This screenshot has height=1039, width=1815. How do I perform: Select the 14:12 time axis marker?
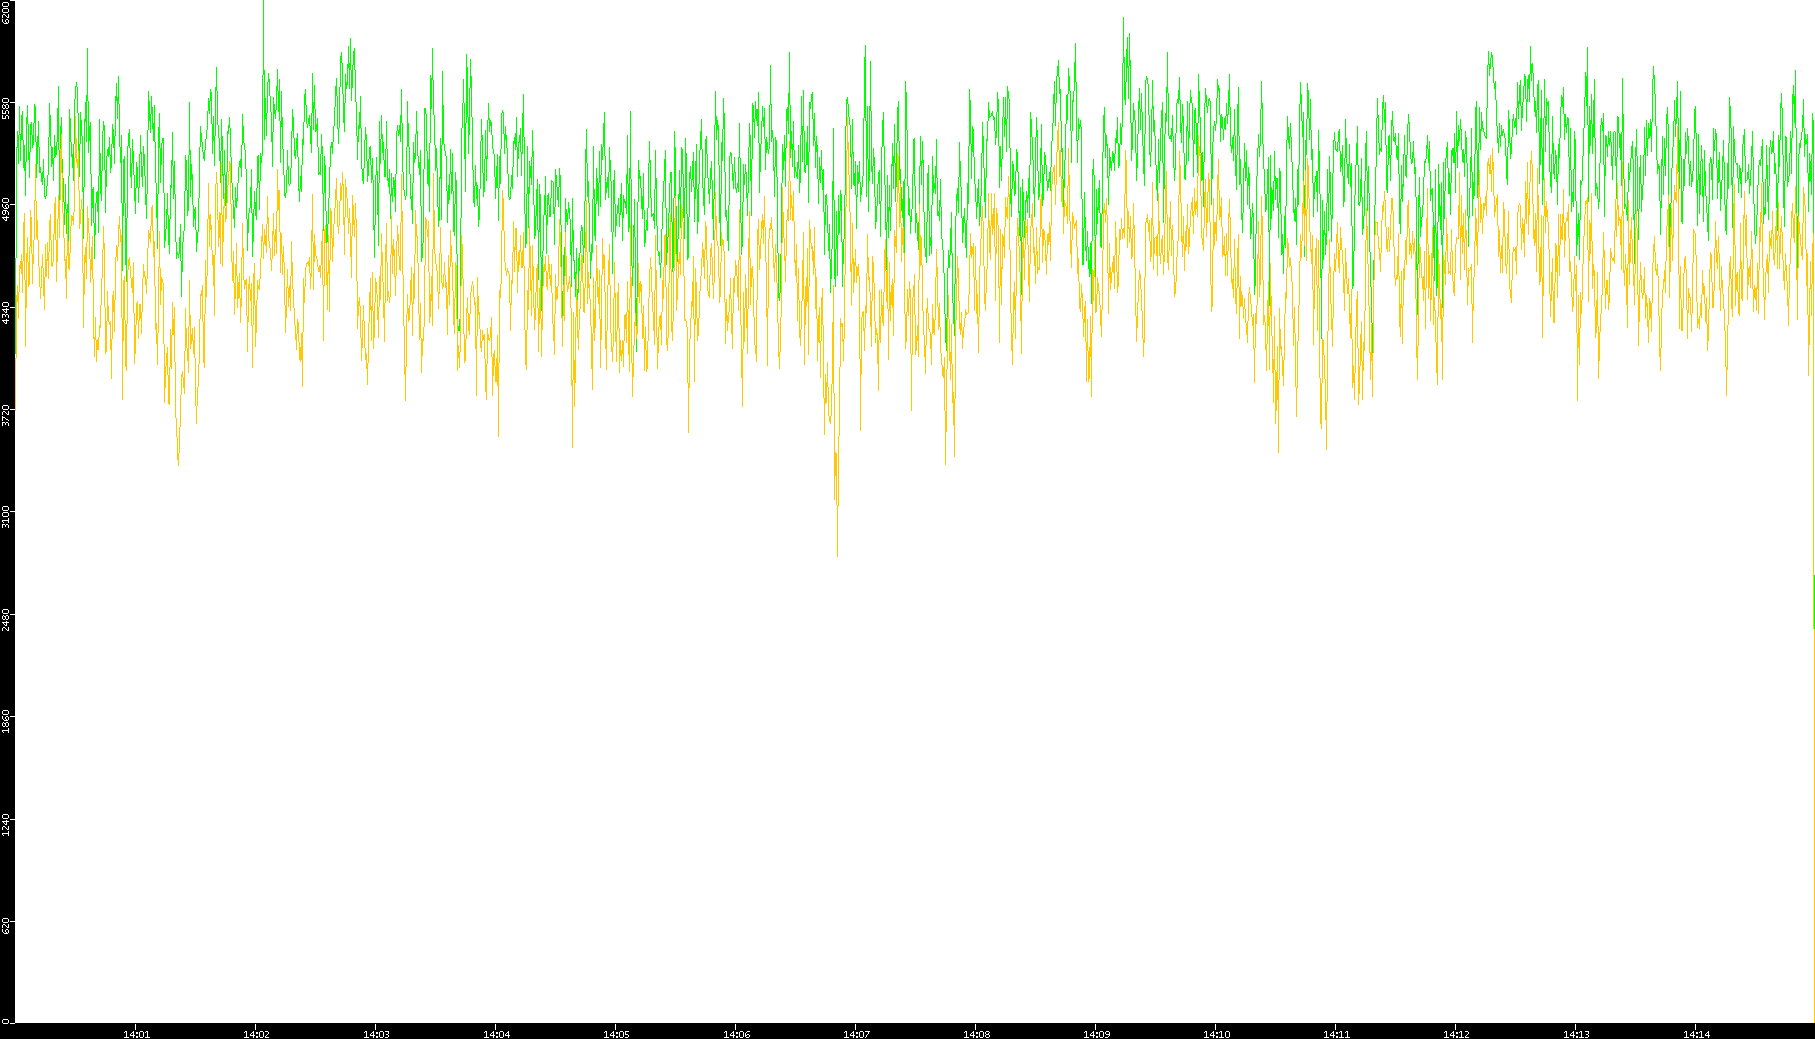point(1456,1034)
